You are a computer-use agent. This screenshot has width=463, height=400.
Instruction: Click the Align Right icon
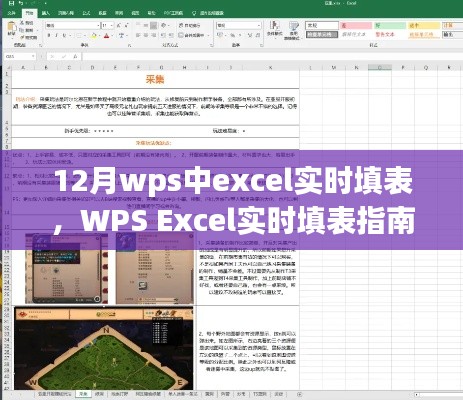pyautogui.click(x=153, y=35)
